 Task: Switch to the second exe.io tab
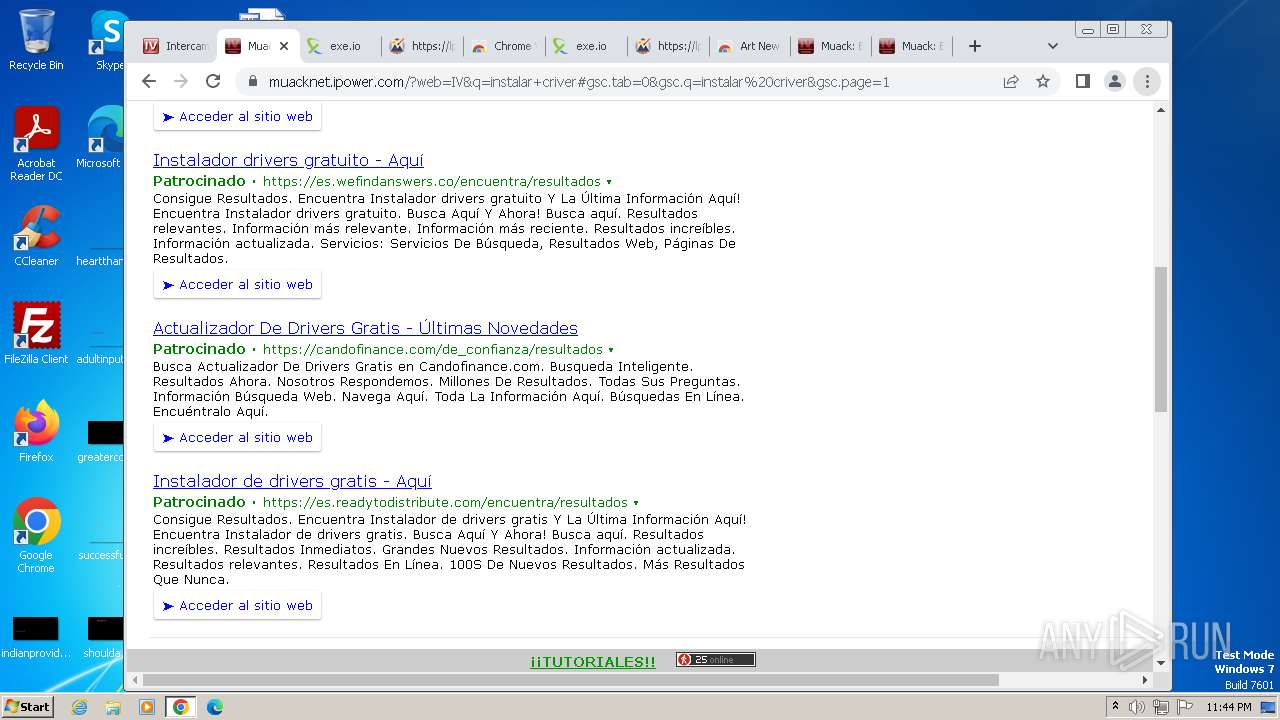(x=587, y=46)
